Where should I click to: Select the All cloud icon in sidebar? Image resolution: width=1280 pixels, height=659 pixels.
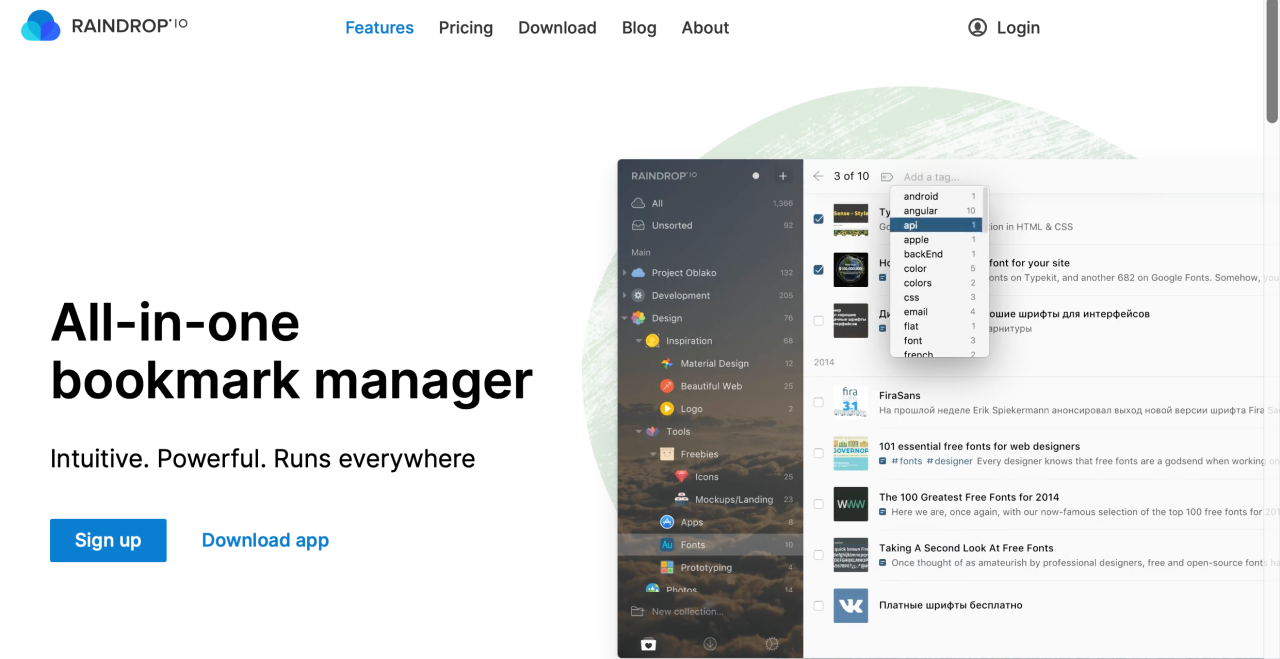pos(637,203)
